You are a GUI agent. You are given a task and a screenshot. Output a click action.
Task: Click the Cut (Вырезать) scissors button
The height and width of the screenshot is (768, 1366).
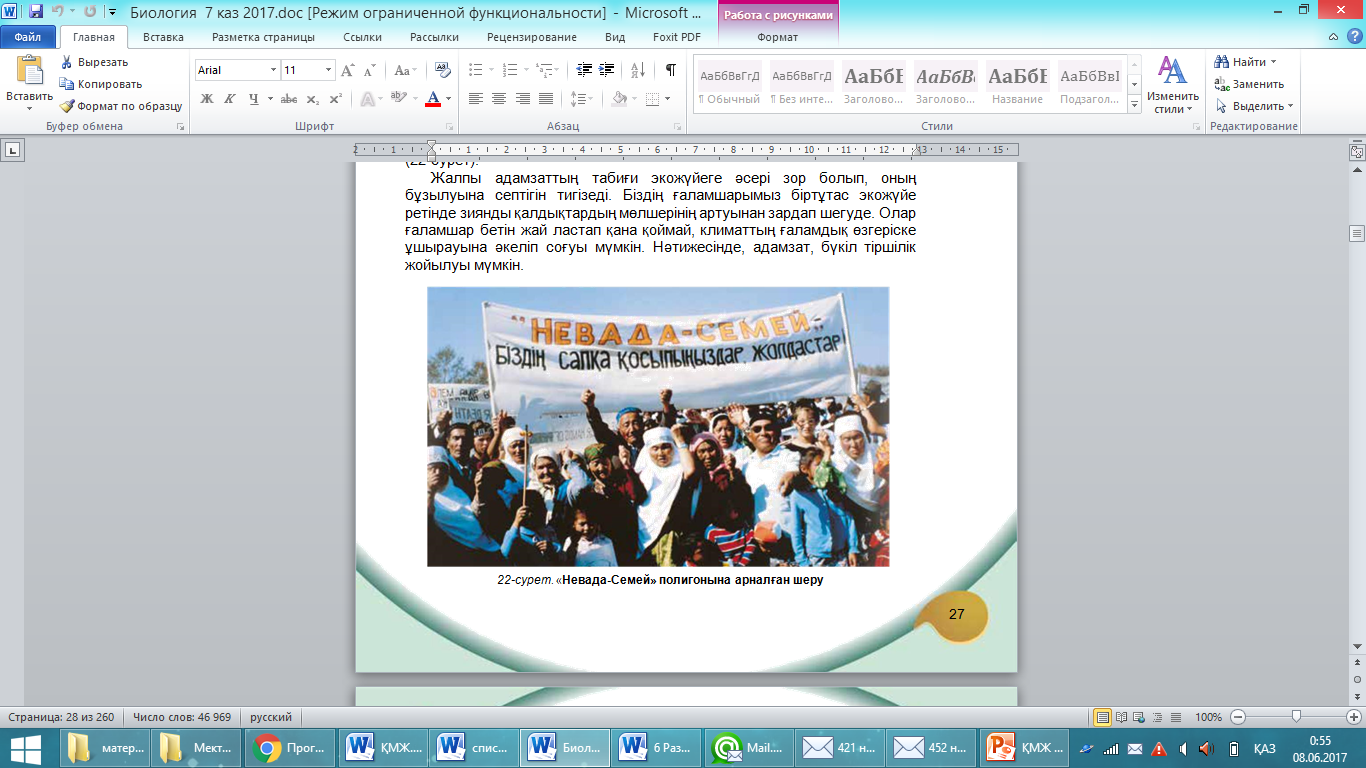[x=93, y=62]
